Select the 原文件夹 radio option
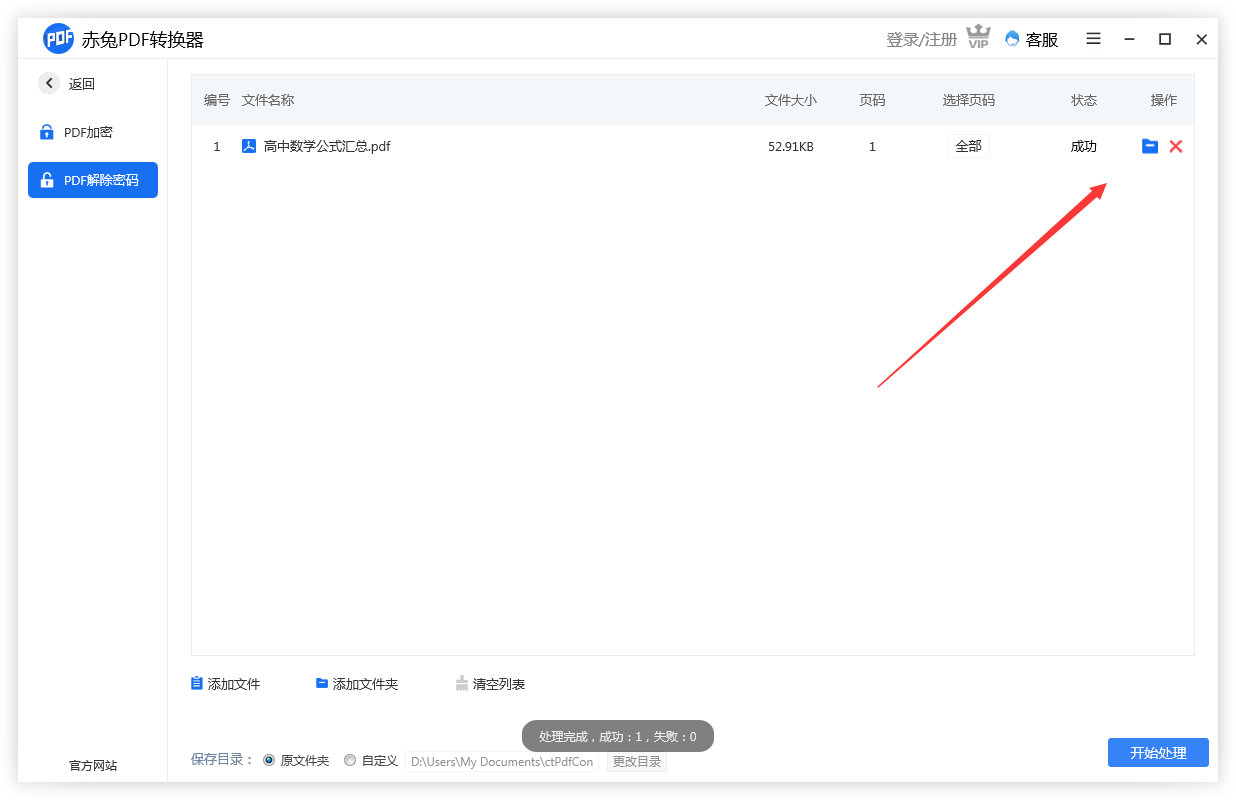1236x800 pixels. 269,760
